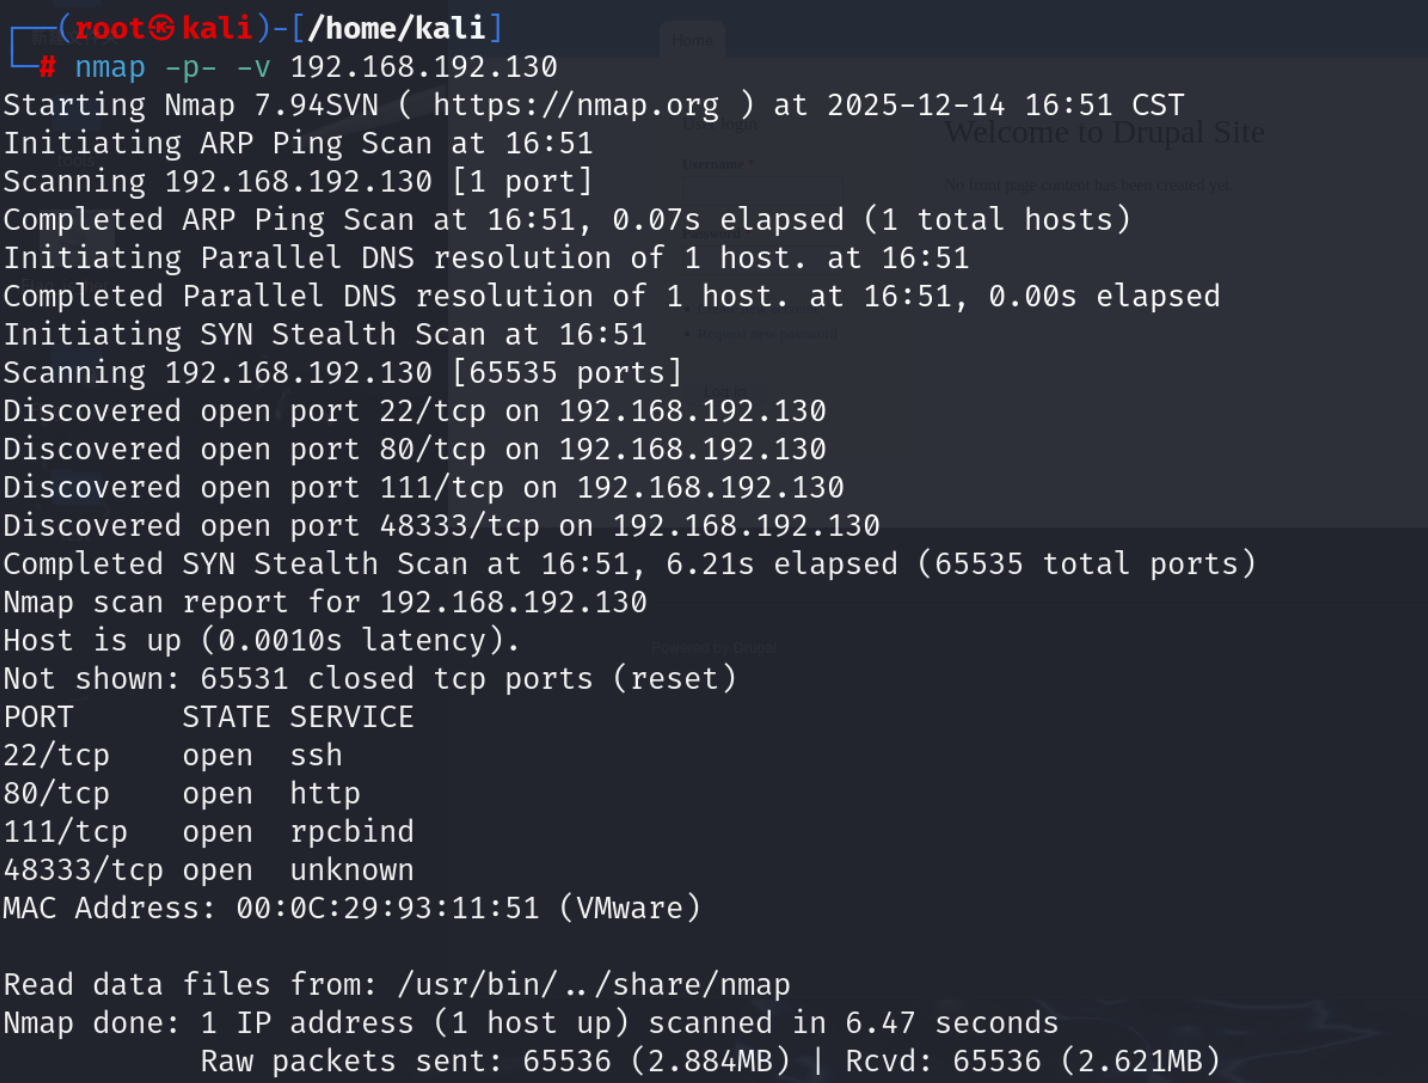The width and height of the screenshot is (1428, 1083).
Task: Click the faint 'Create new account' link
Action: 760,309
